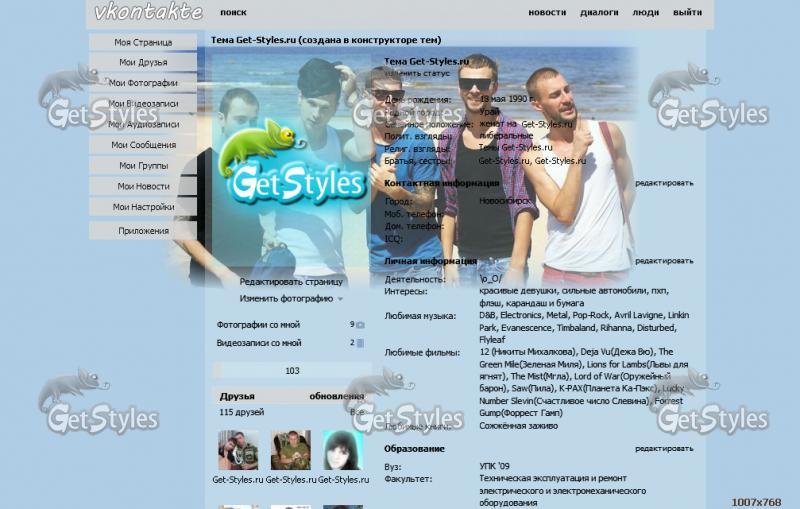Viewport: 800px width, 509px height.
Task: Click the photo icon next to 9
Action: [x=360, y=325]
